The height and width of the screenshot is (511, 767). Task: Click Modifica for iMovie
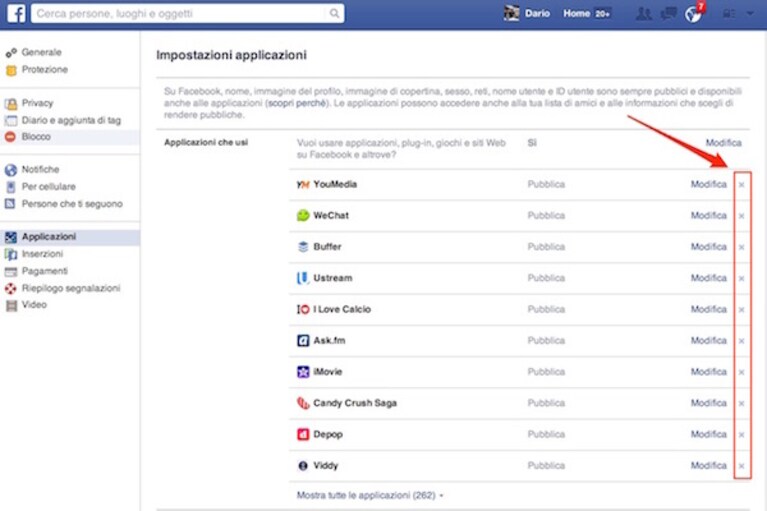point(708,372)
